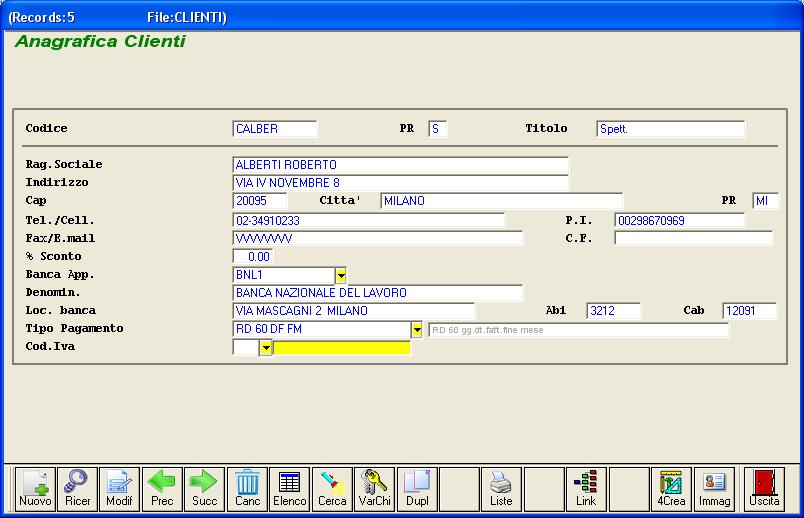Click the Cod.Iva label

pos(50,346)
